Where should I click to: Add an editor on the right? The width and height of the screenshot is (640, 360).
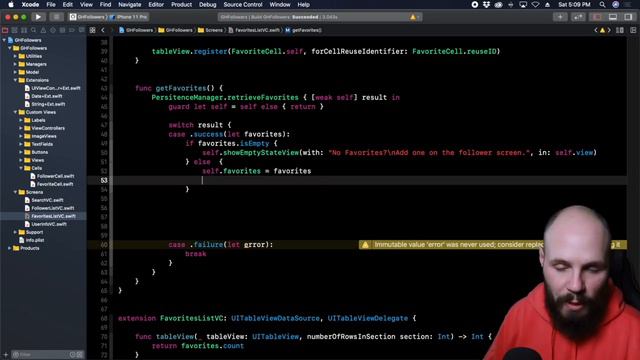(x=633, y=30)
